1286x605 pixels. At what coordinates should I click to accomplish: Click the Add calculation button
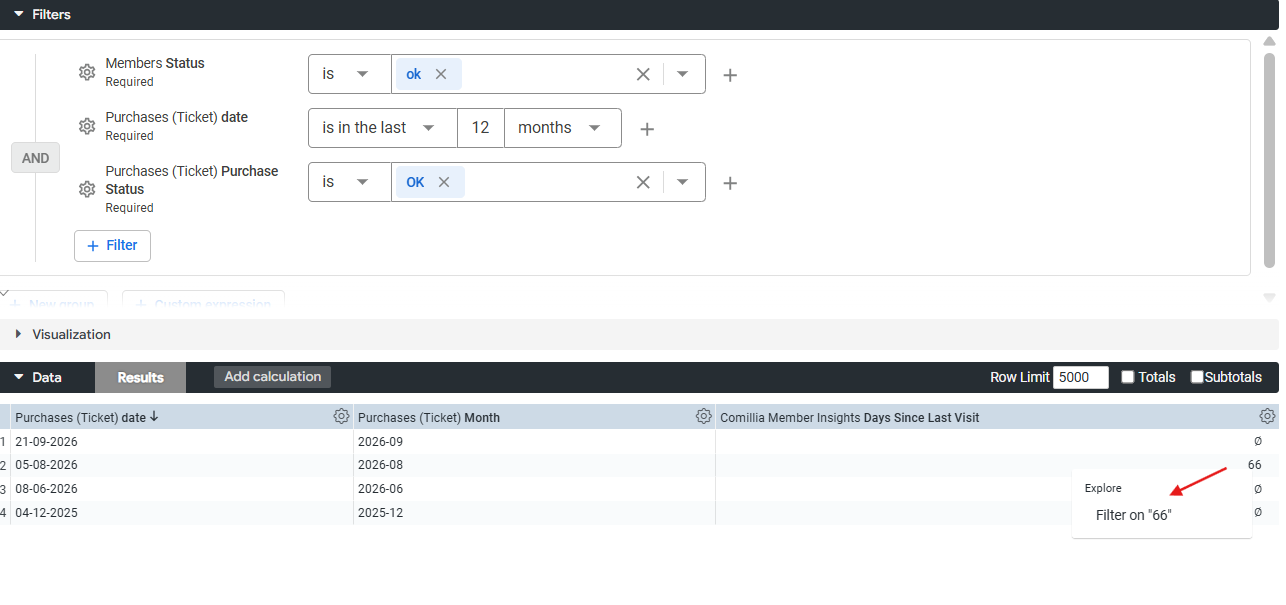(272, 377)
